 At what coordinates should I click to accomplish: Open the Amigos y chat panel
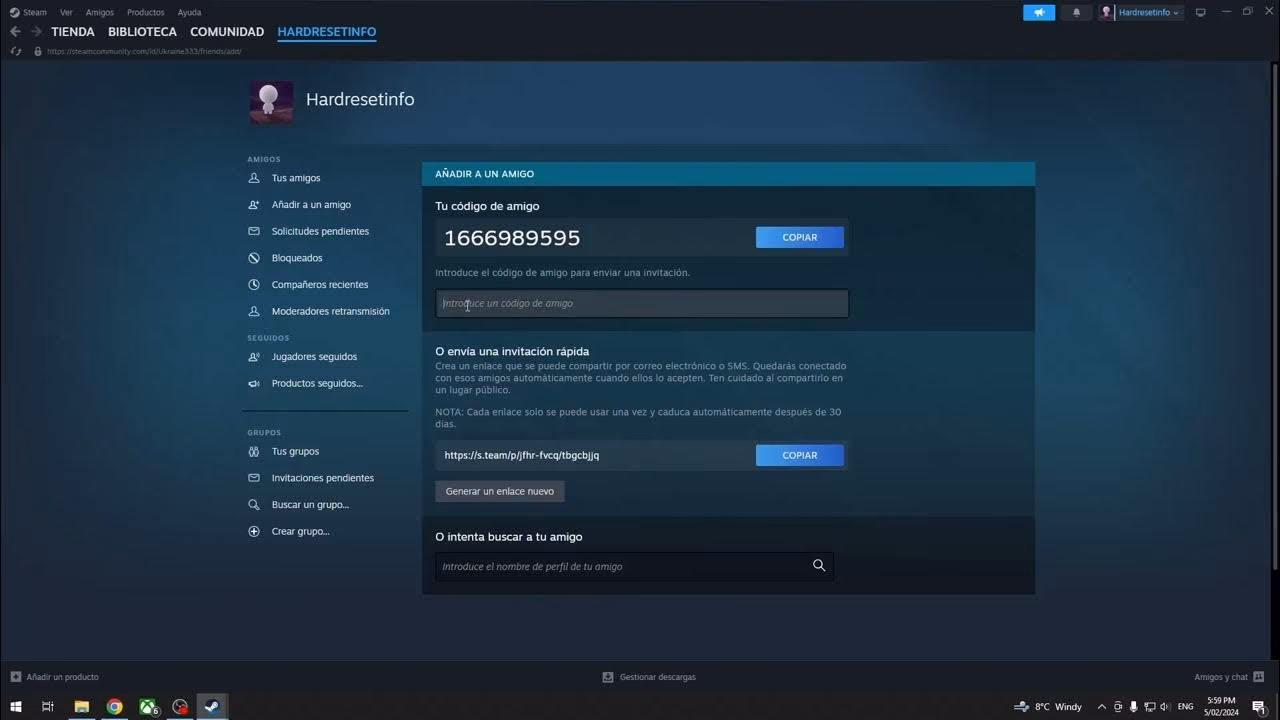click(1229, 677)
